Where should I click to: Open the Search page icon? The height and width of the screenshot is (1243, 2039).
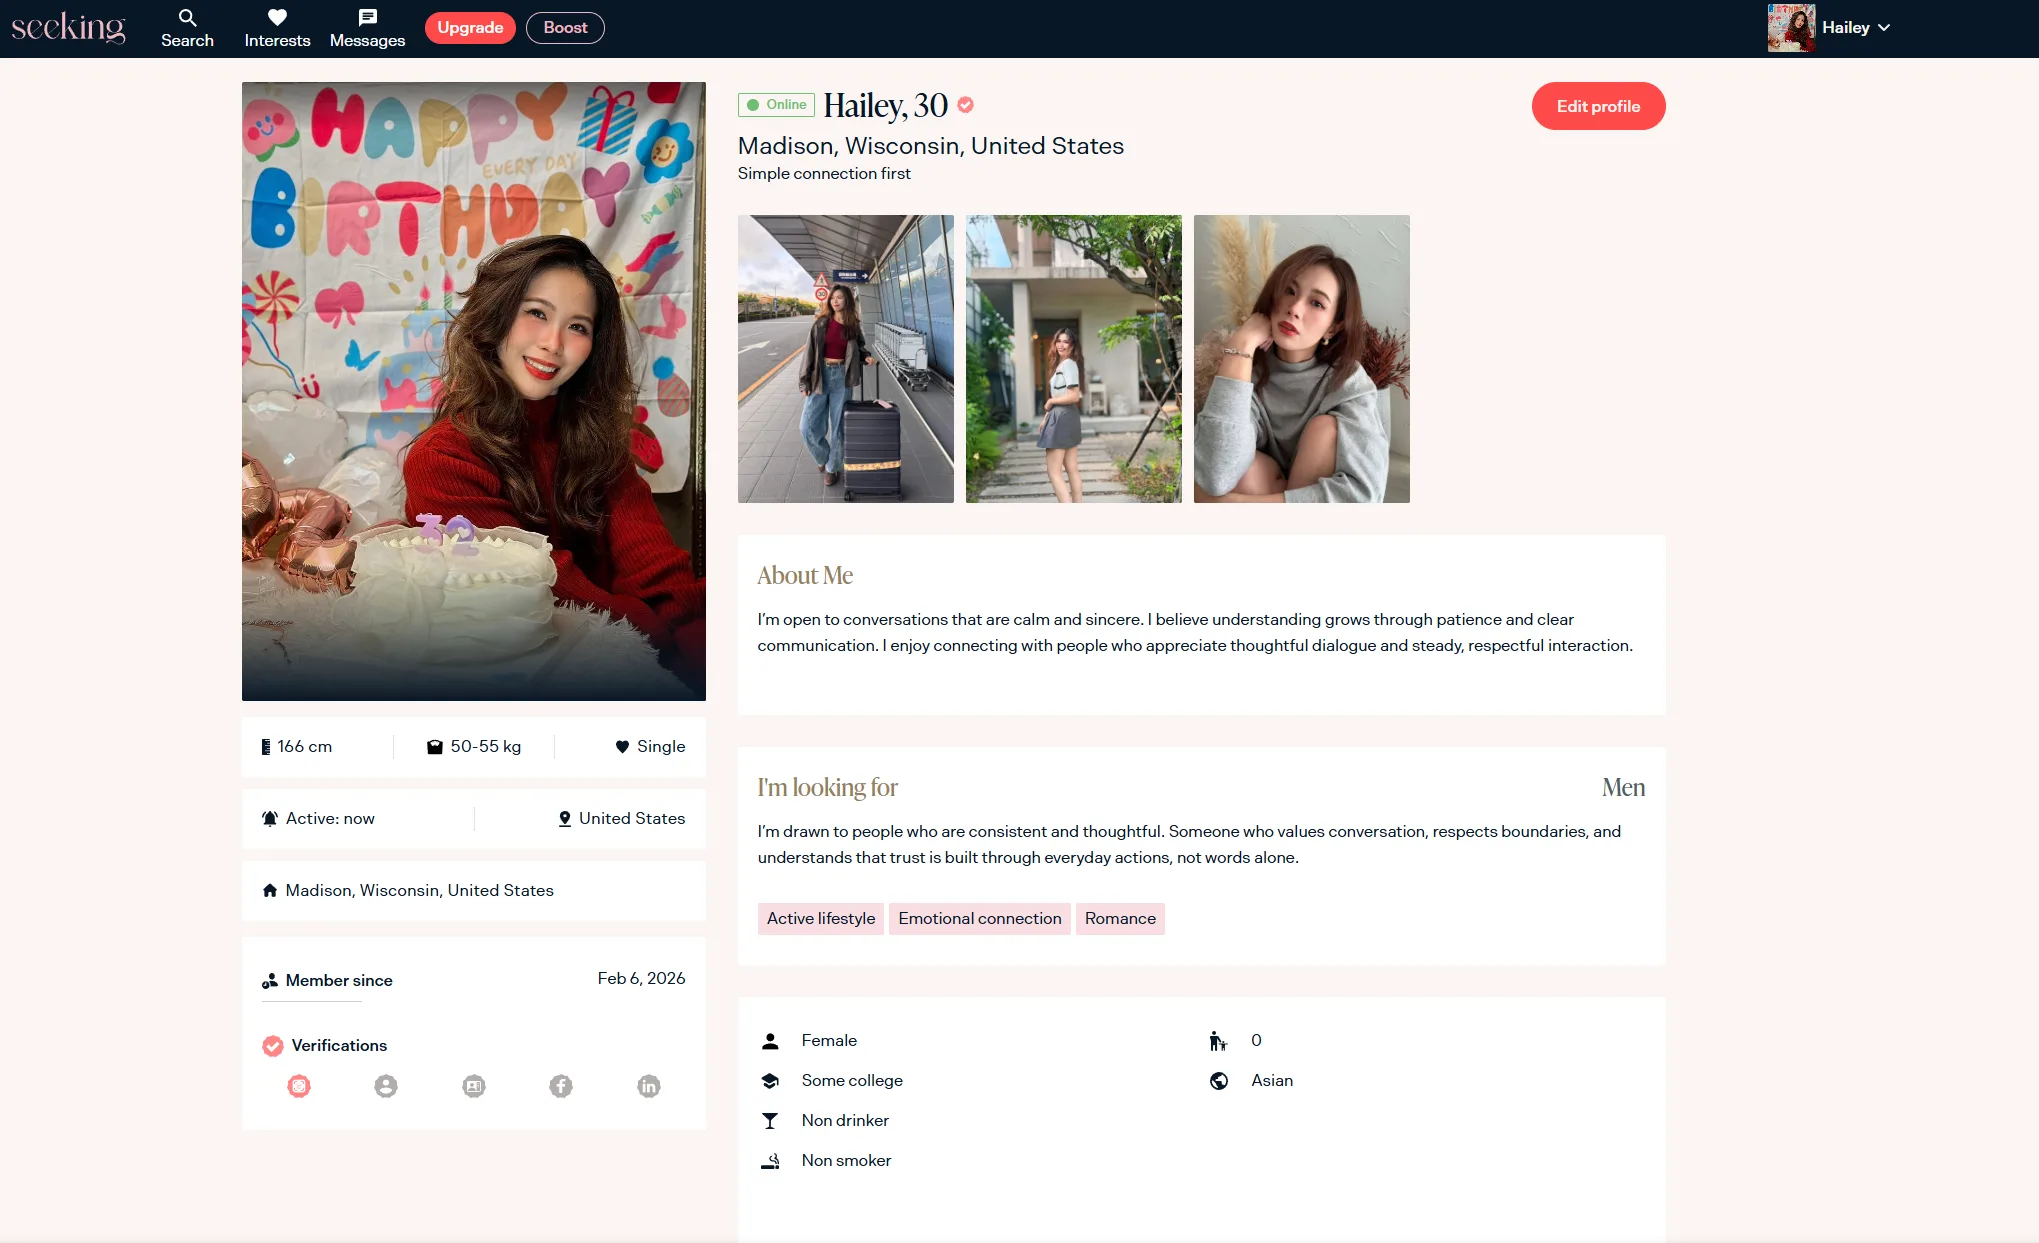pos(187,18)
